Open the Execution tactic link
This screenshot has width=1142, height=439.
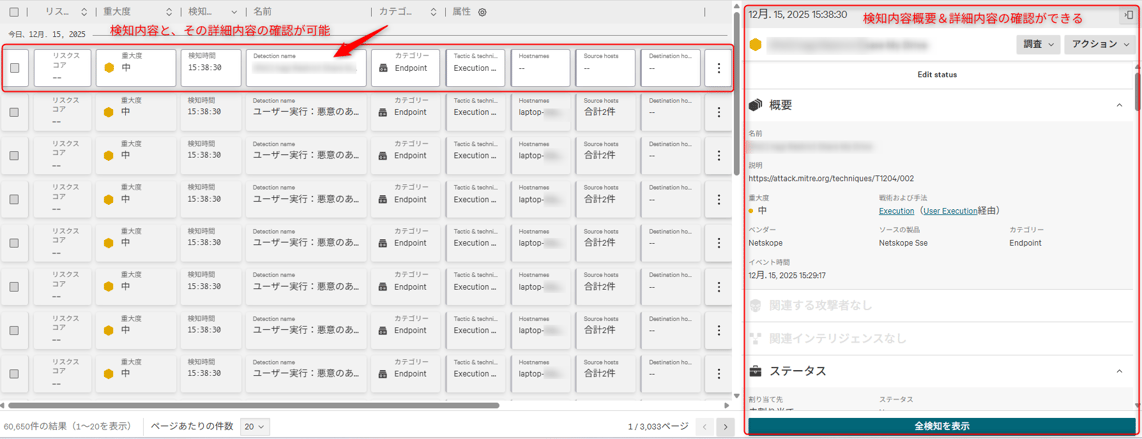896,211
